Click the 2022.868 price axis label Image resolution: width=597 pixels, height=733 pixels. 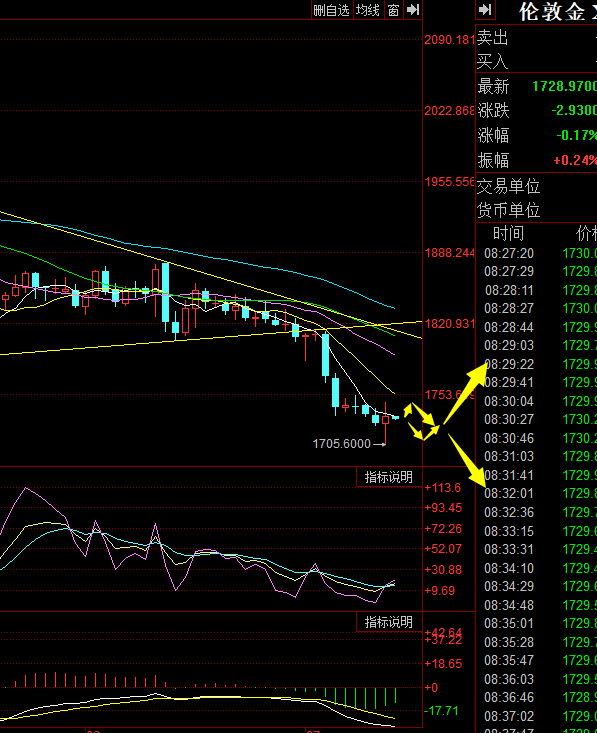449,111
